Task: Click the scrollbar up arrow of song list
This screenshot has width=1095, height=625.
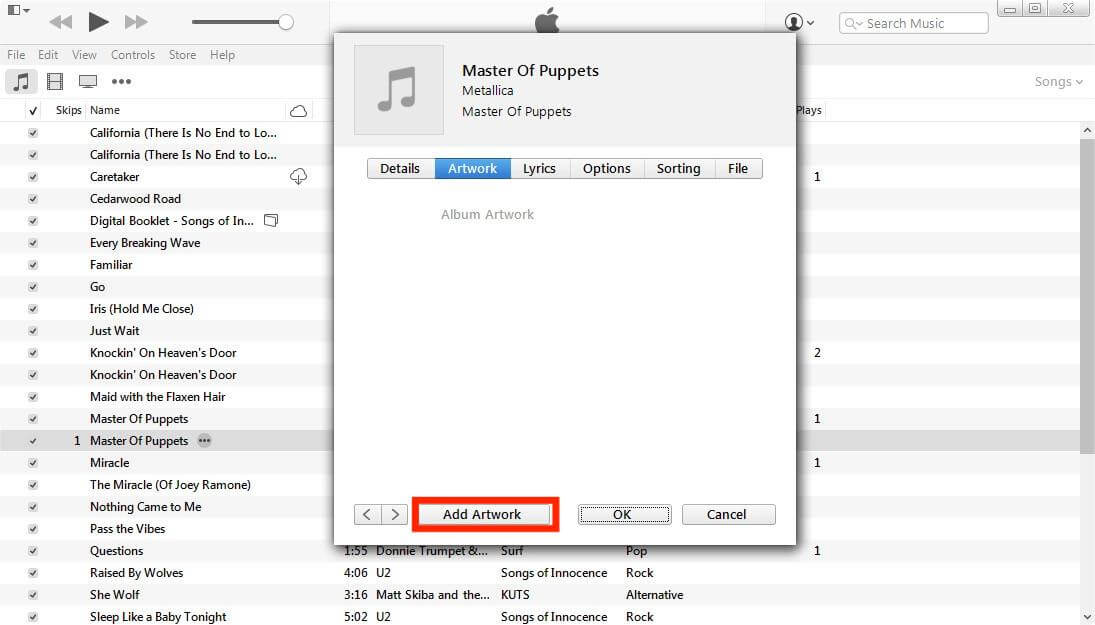Action: coord(1087,131)
